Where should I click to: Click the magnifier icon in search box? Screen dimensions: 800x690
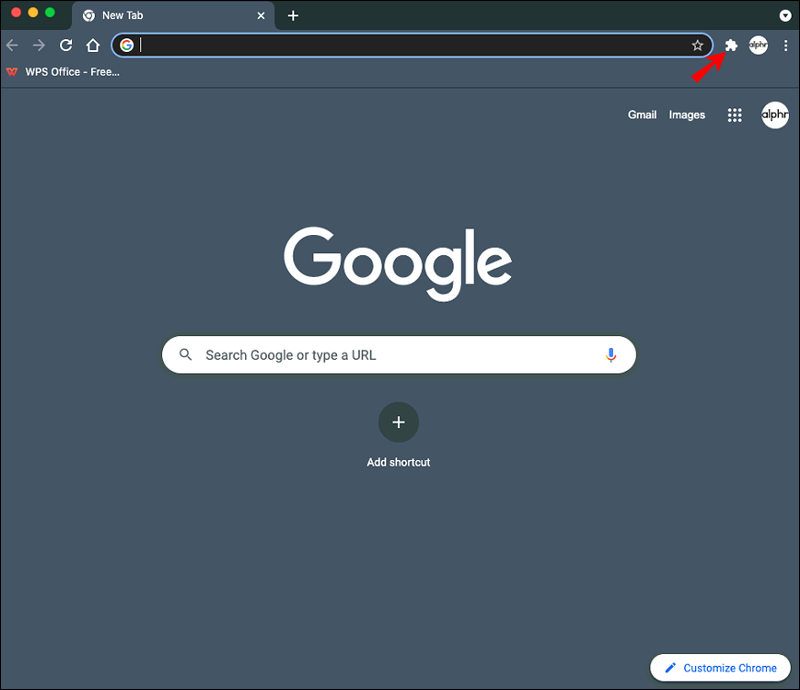(185, 354)
